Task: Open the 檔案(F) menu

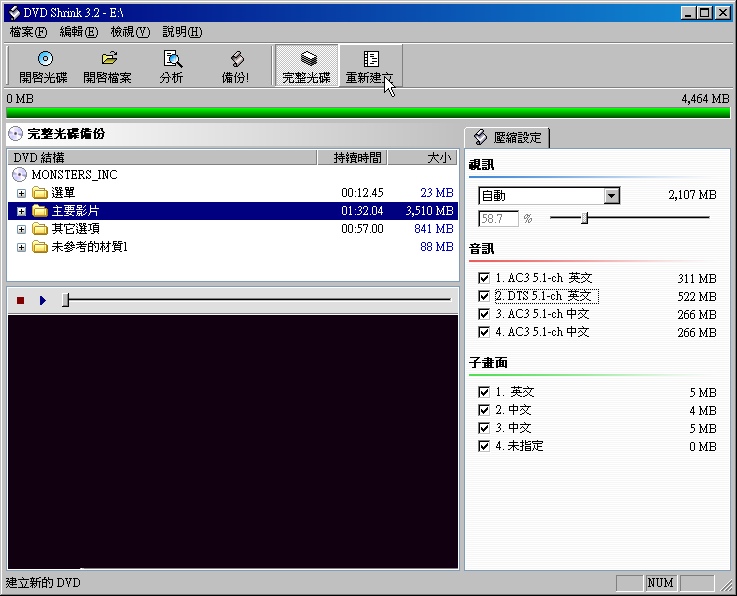Action: point(28,32)
